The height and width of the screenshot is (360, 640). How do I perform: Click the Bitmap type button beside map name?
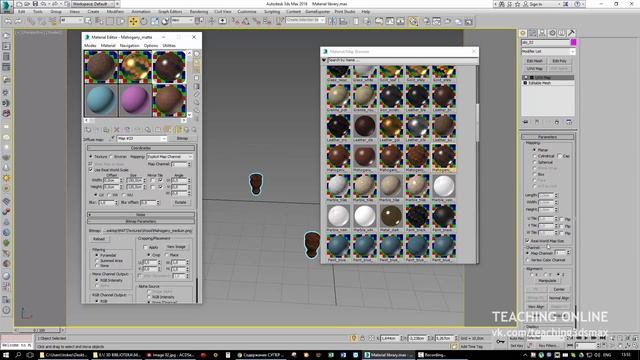tap(182, 139)
